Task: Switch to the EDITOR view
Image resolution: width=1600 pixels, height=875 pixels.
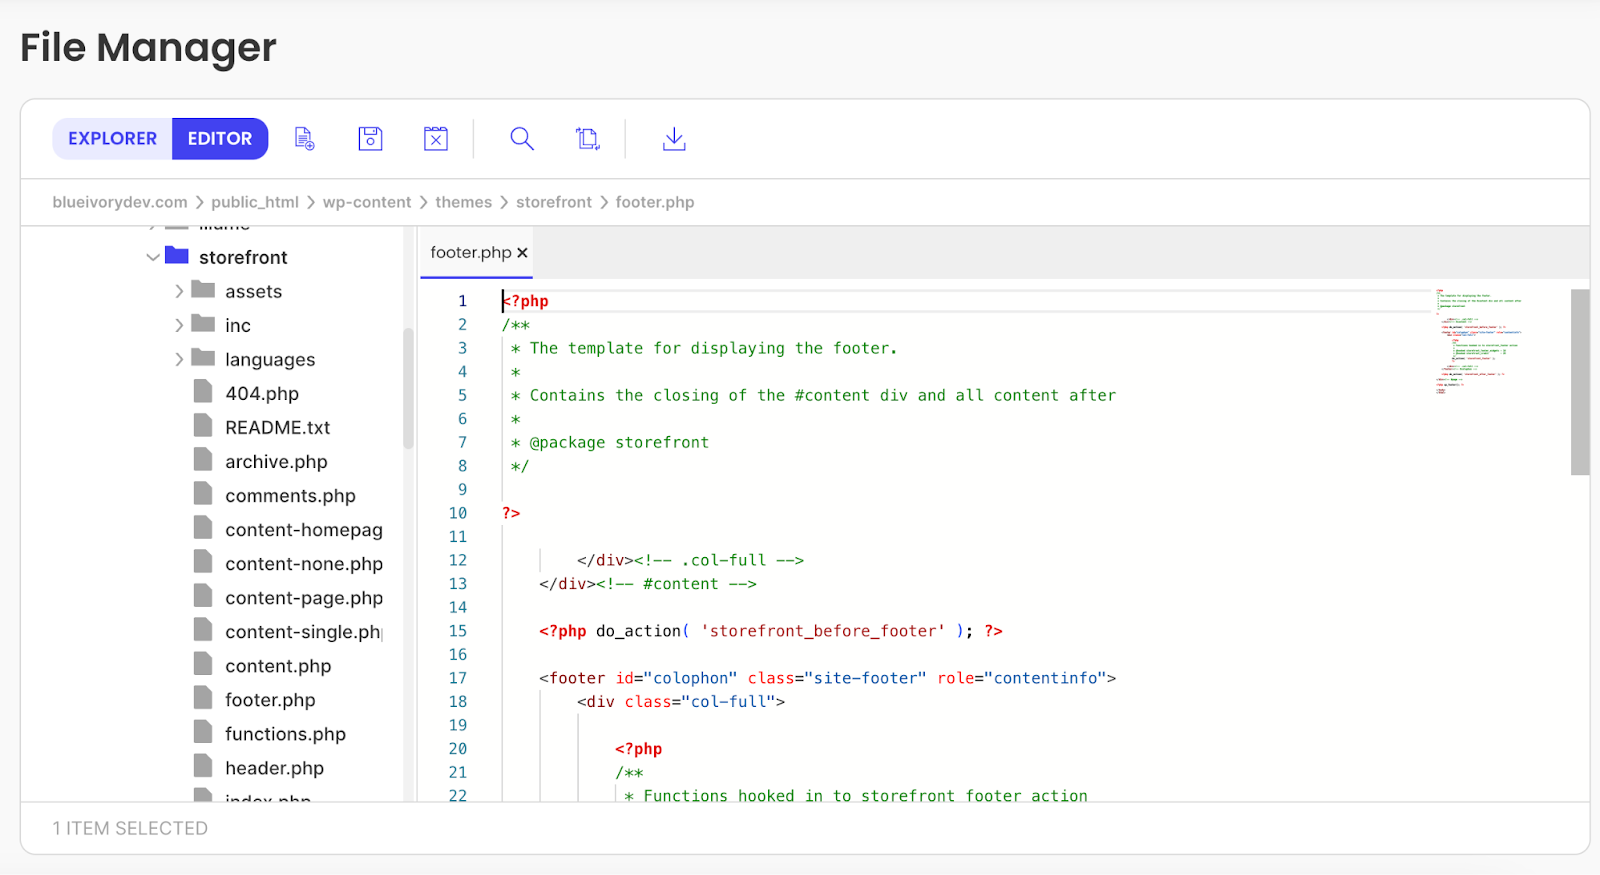Action: tap(220, 139)
